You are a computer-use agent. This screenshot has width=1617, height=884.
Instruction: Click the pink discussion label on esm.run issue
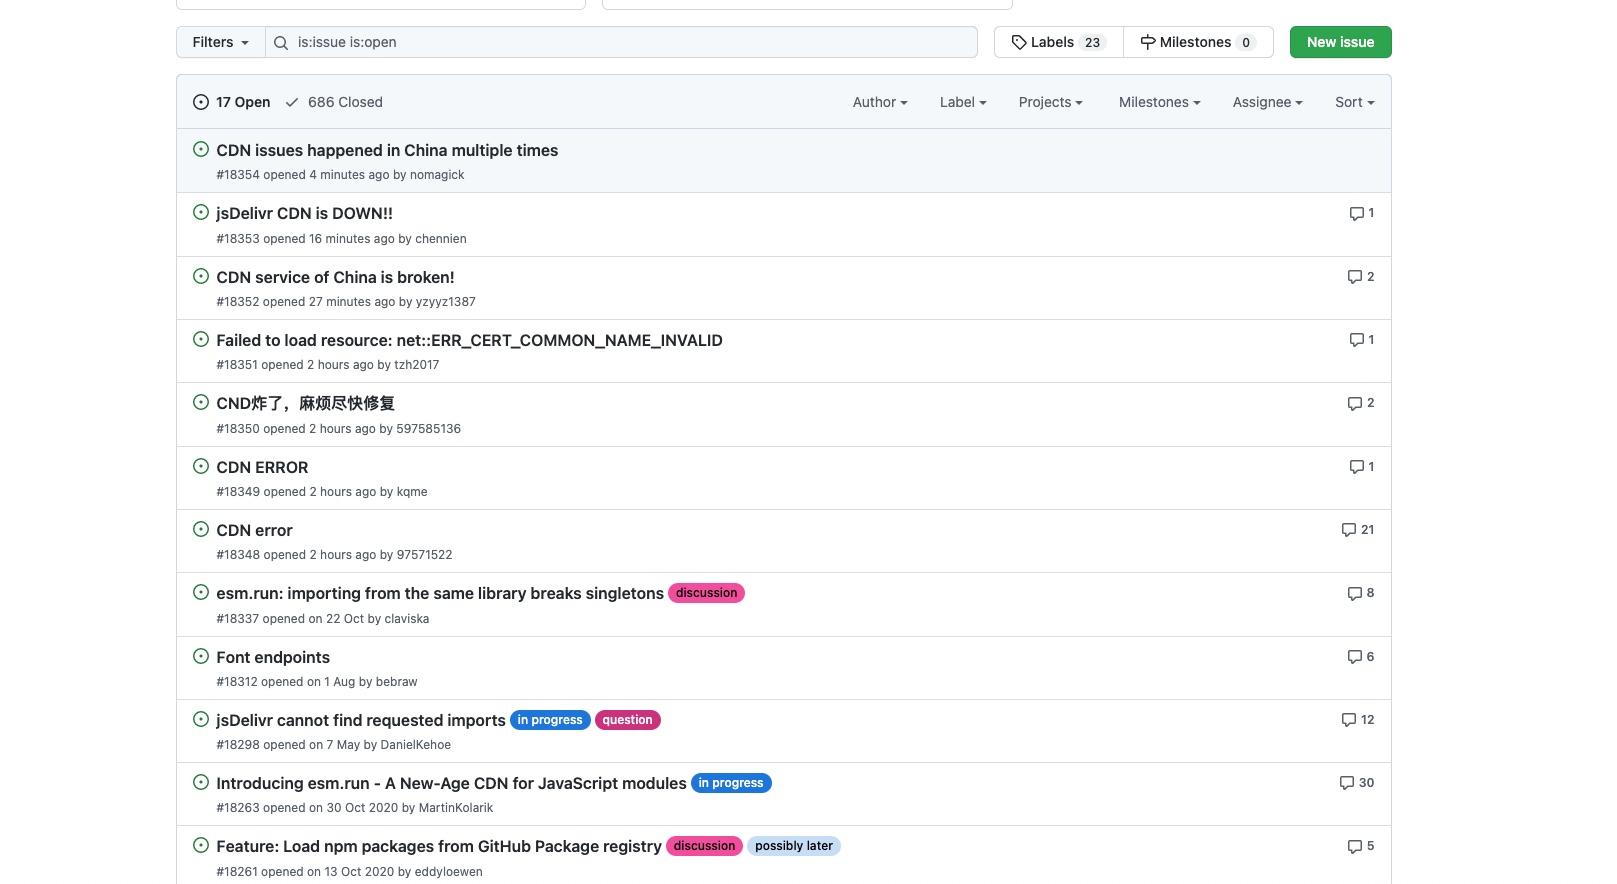[706, 593]
